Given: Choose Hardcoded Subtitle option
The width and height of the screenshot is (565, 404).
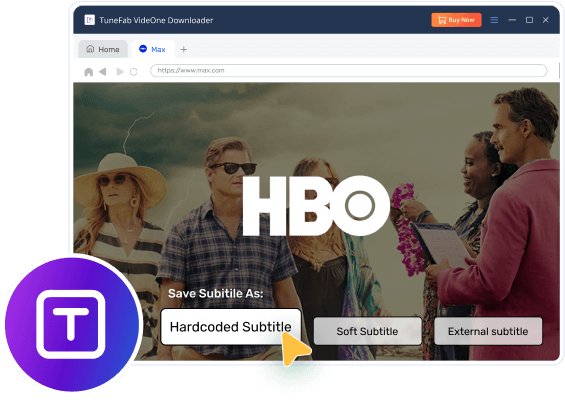Looking at the screenshot, I should tap(231, 327).
